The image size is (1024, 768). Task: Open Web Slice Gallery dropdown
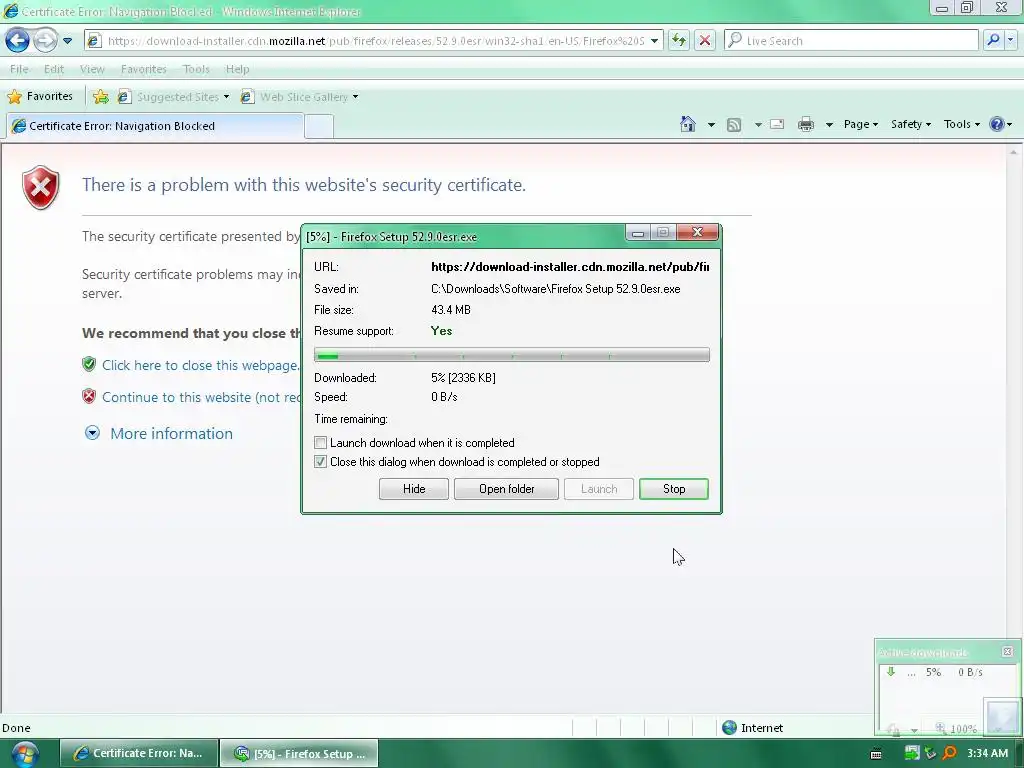click(299, 97)
